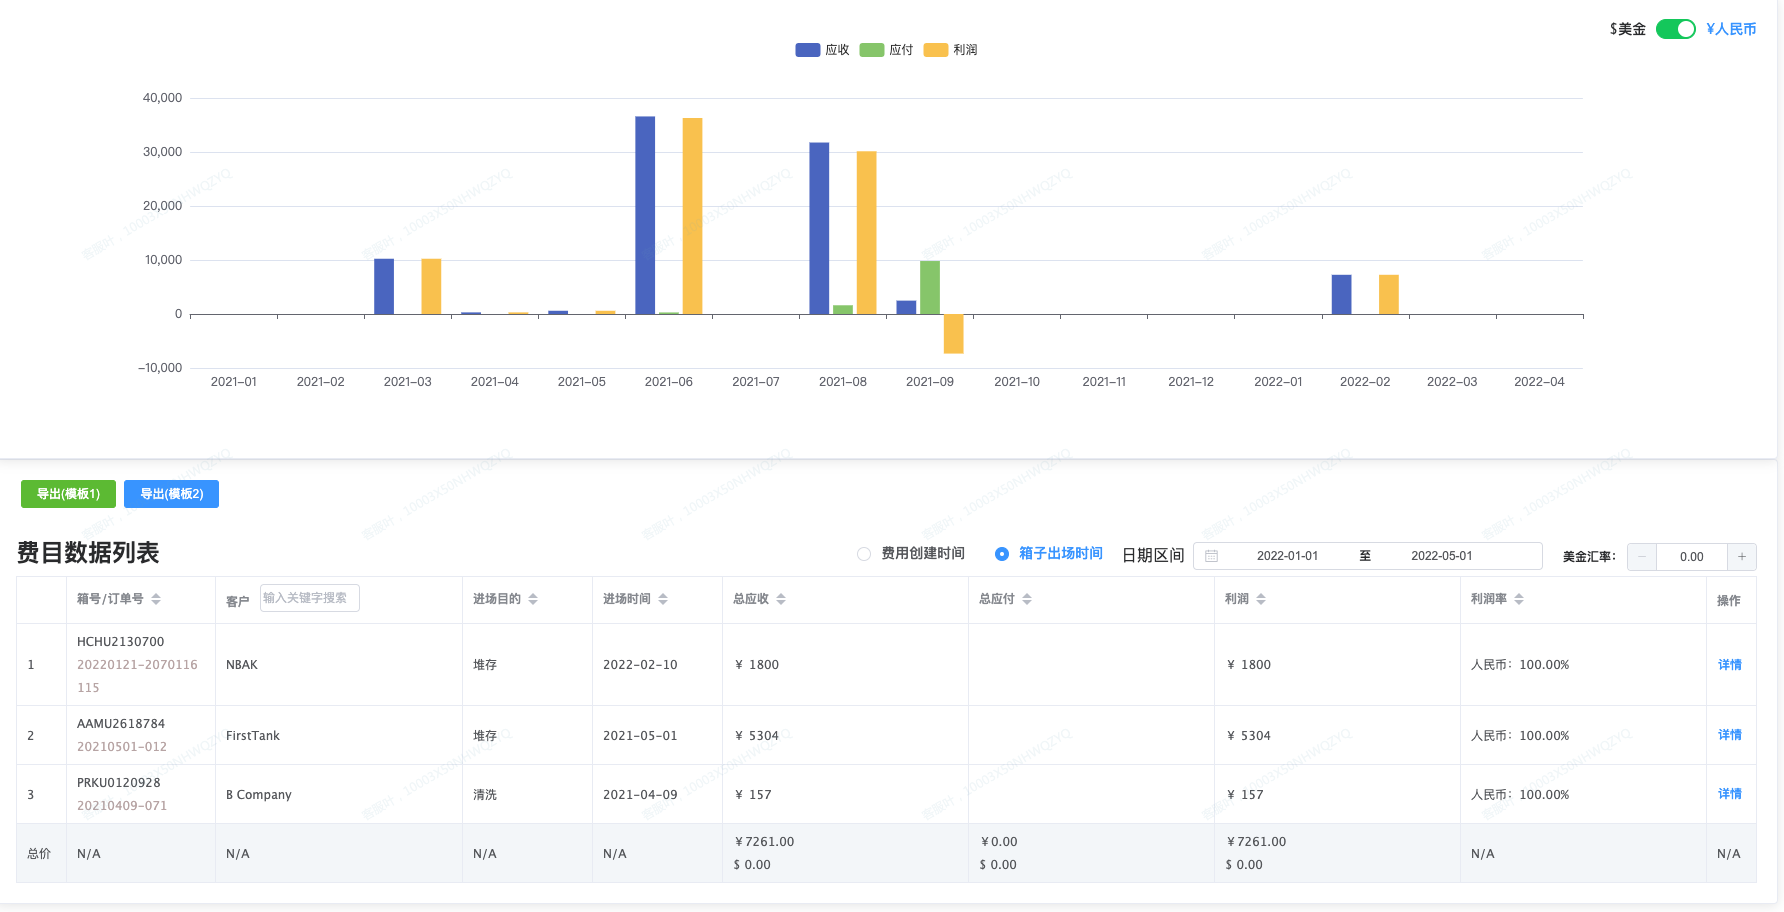Toggle 应收 blue legend swatch
Screen dimensions: 1784x912
(807, 50)
